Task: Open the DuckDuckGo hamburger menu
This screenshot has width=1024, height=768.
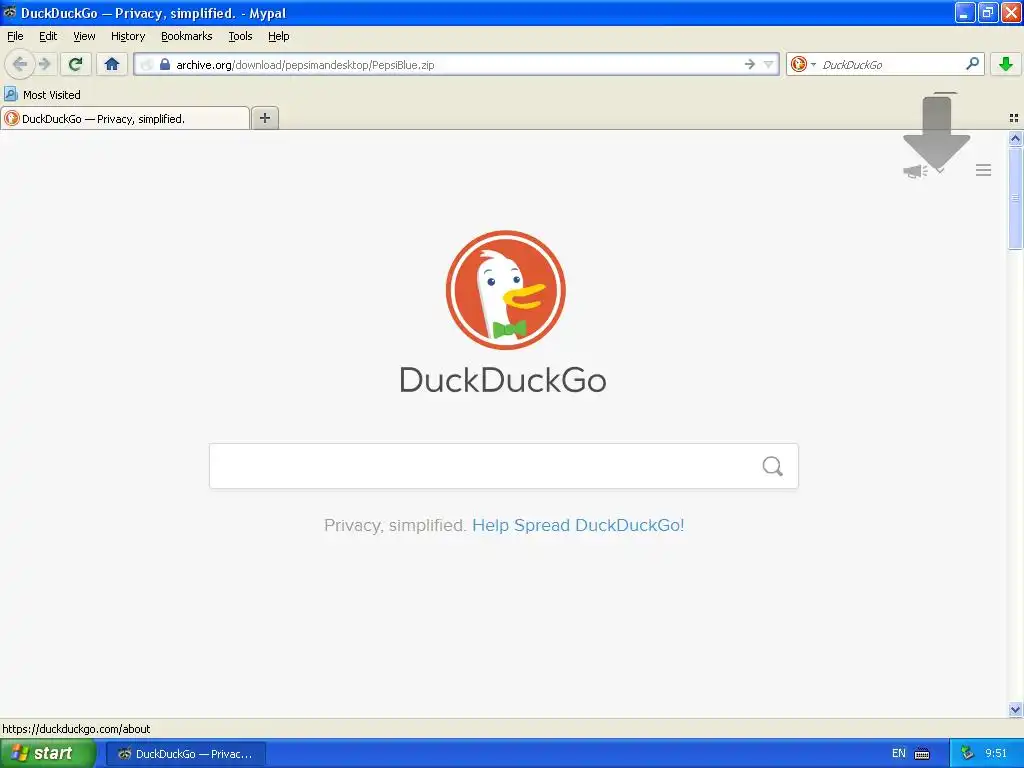Action: point(984,170)
